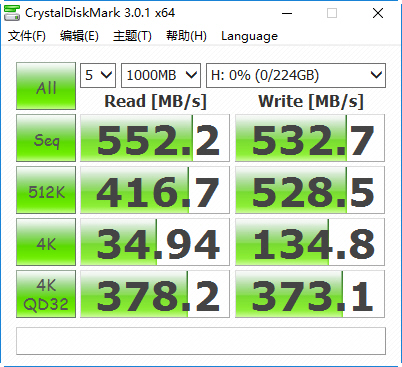
Task: Click the 4K read result 34.94
Action: click(155, 242)
